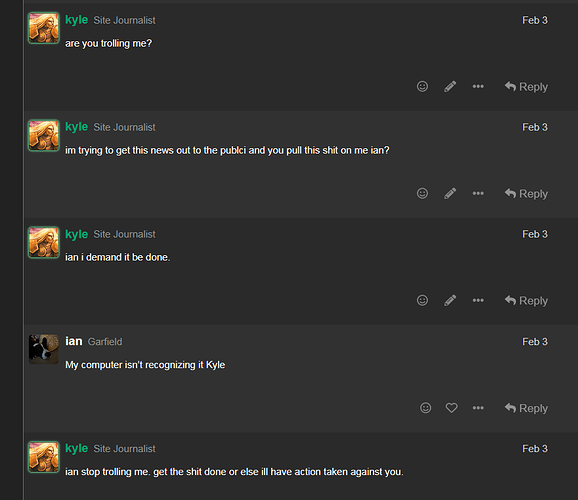
Task: Open ellipsis menu on ian's post
Action: pyautogui.click(x=478, y=408)
